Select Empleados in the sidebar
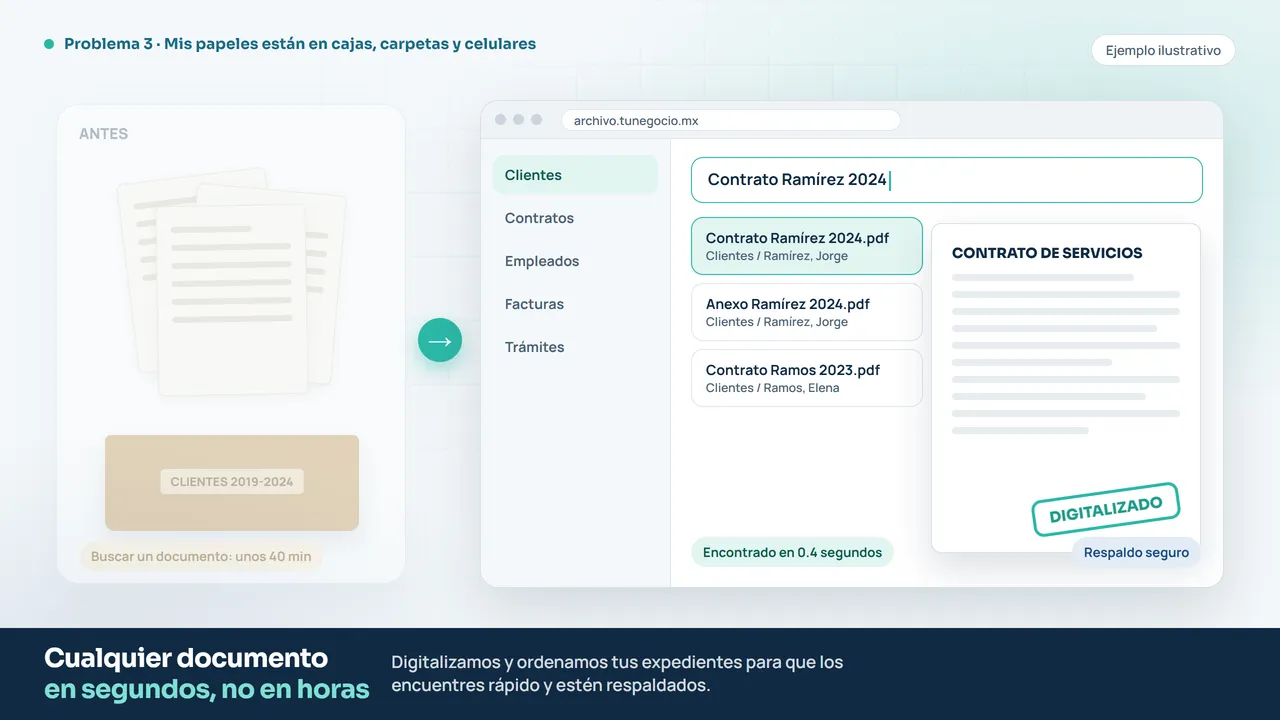Viewport: 1280px width, 720px height. (575, 261)
